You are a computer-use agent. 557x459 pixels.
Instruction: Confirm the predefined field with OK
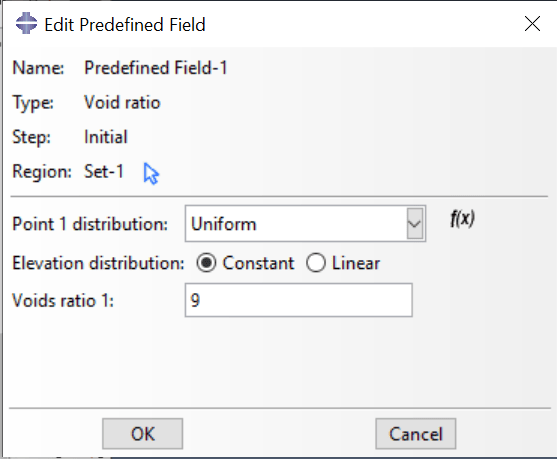[142, 434]
